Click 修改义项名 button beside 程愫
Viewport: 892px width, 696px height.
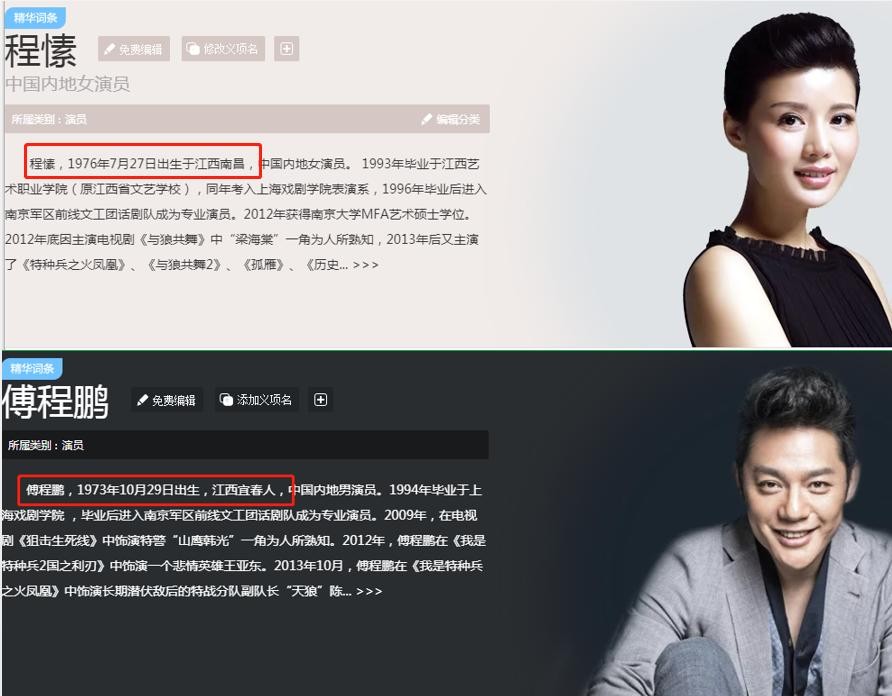pos(224,49)
